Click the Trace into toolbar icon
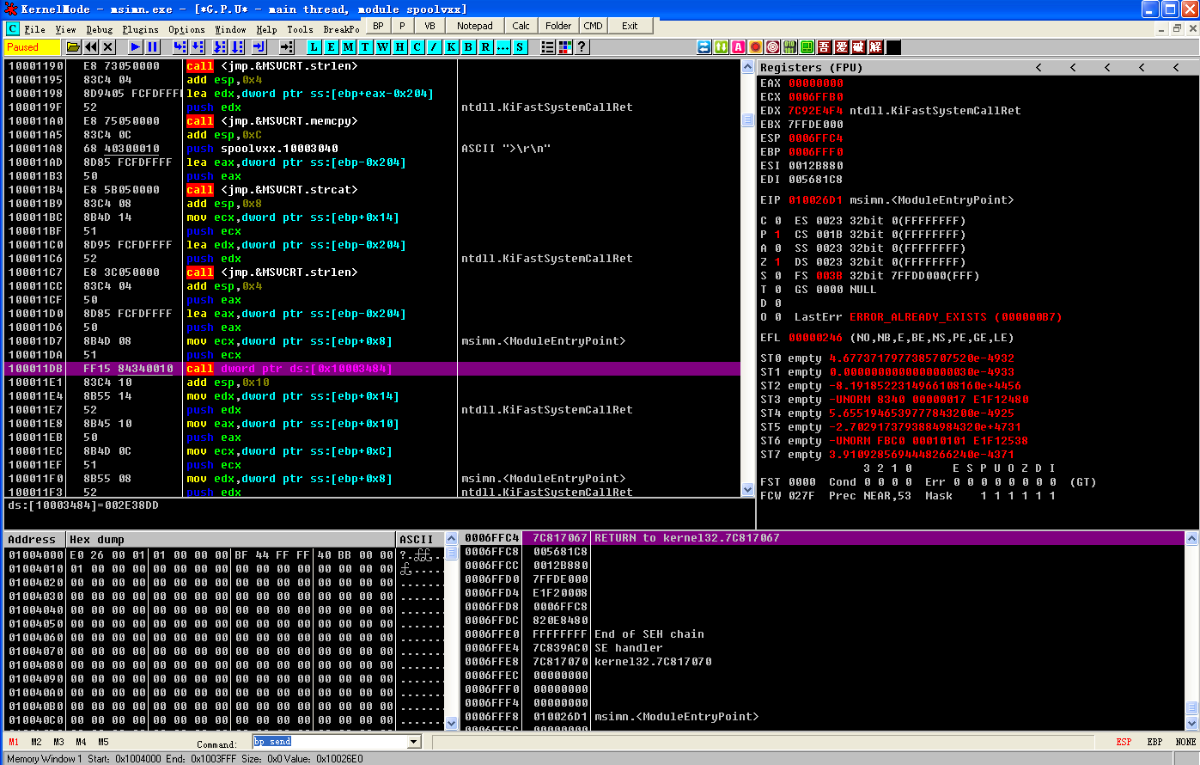1200x765 pixels. tap(218, 47)
